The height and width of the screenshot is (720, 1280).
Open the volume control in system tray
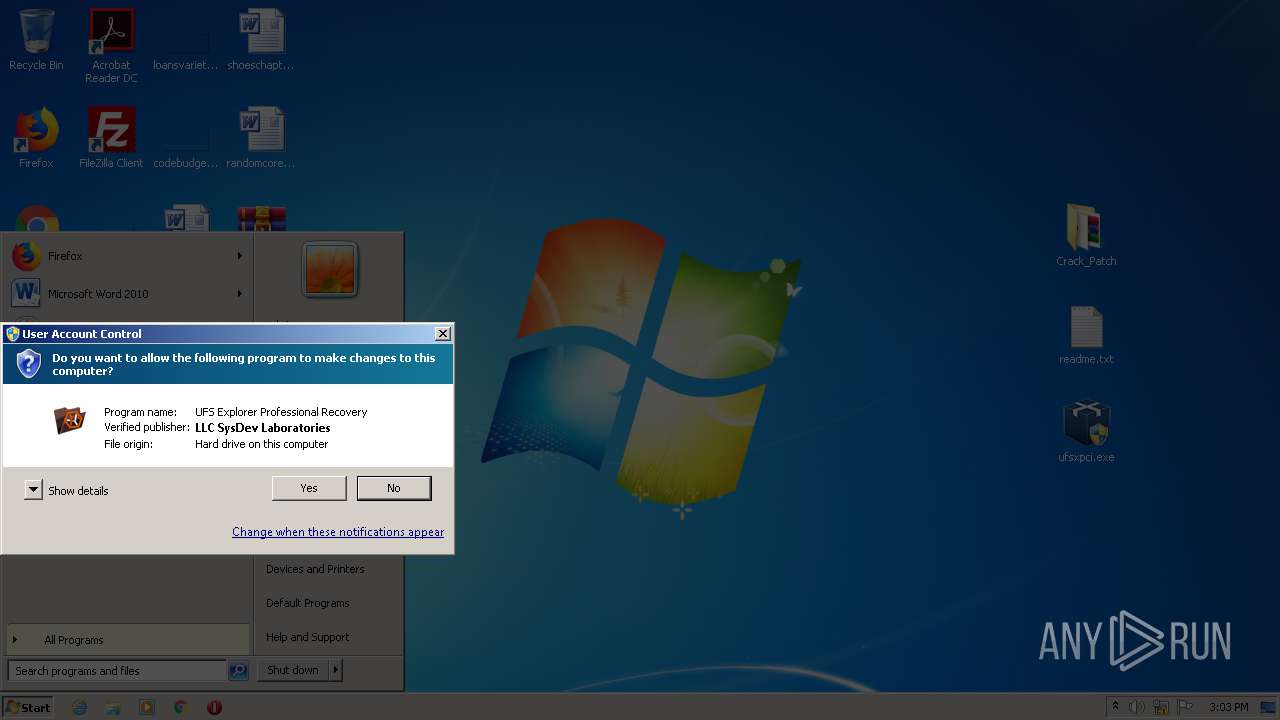tap(1137, 707)
